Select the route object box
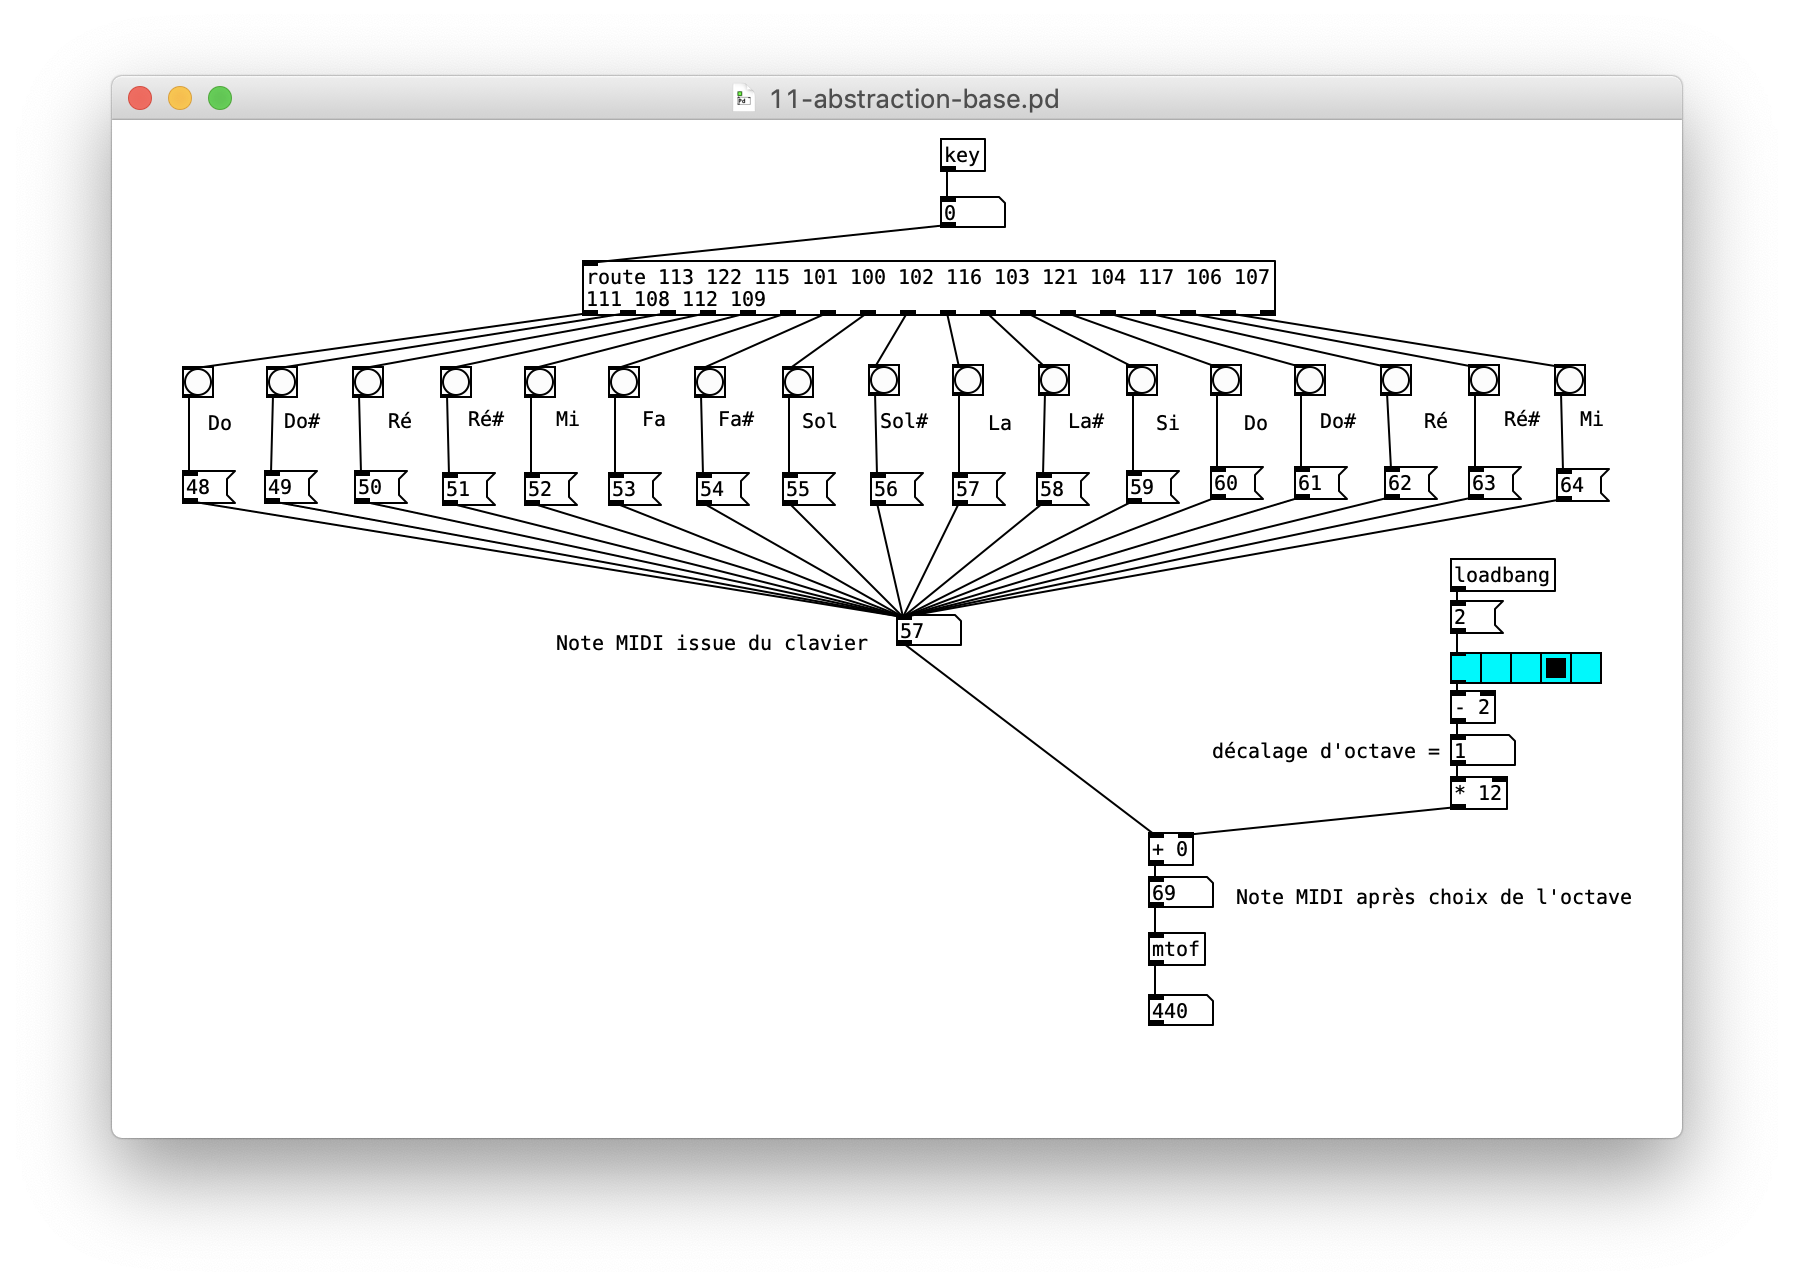 [x=929, y=288]
